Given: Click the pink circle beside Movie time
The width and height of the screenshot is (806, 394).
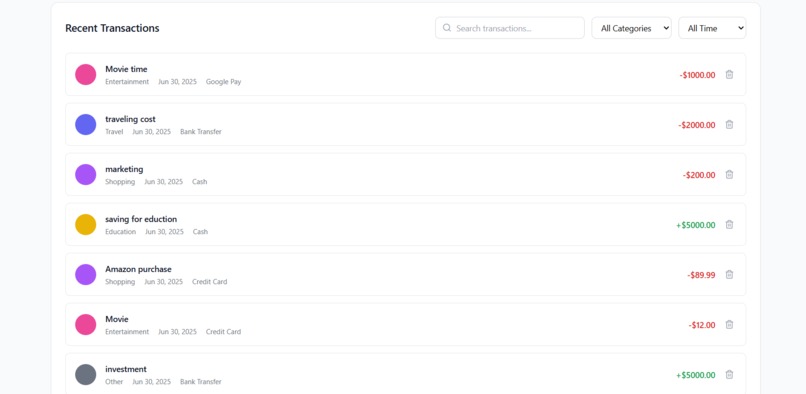Looking at the screenshot, I should [86, 75].
